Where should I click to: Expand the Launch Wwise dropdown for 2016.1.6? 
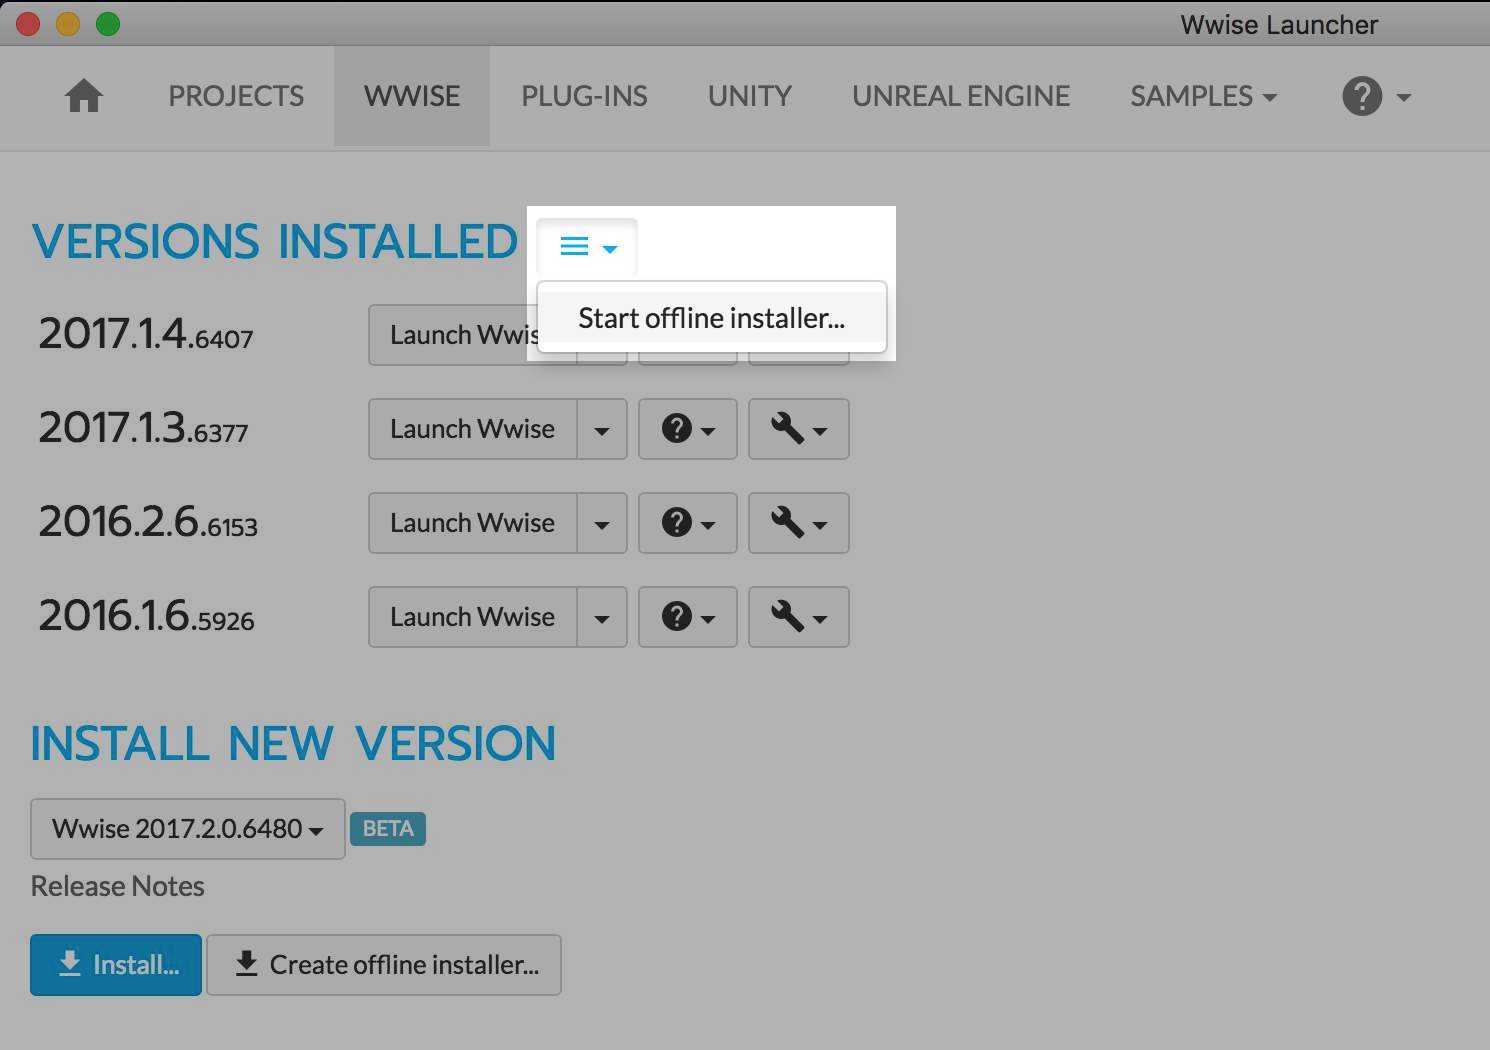[x=602, y=617]
